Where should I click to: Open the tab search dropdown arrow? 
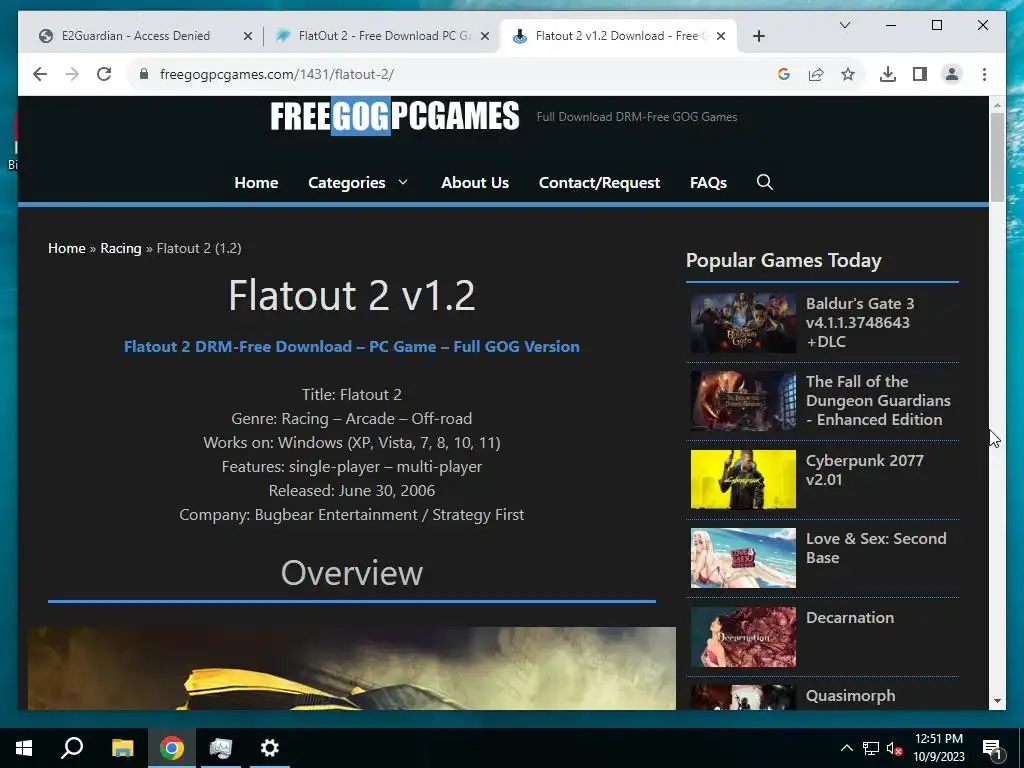point(844,25)
